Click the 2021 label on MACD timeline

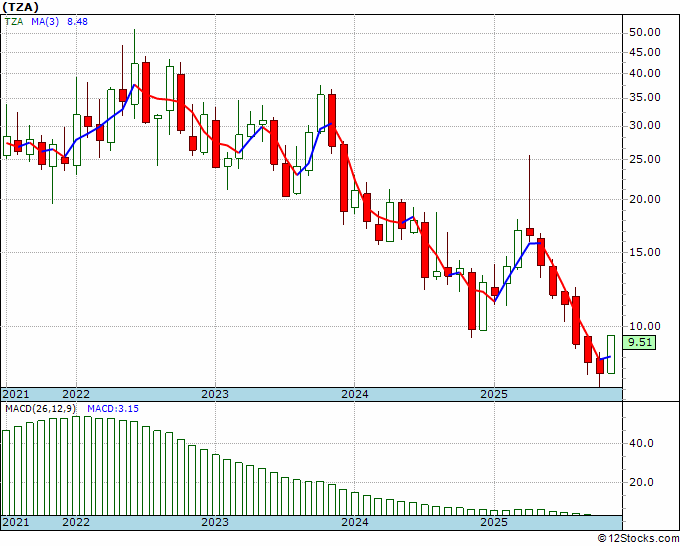point(16,522)
